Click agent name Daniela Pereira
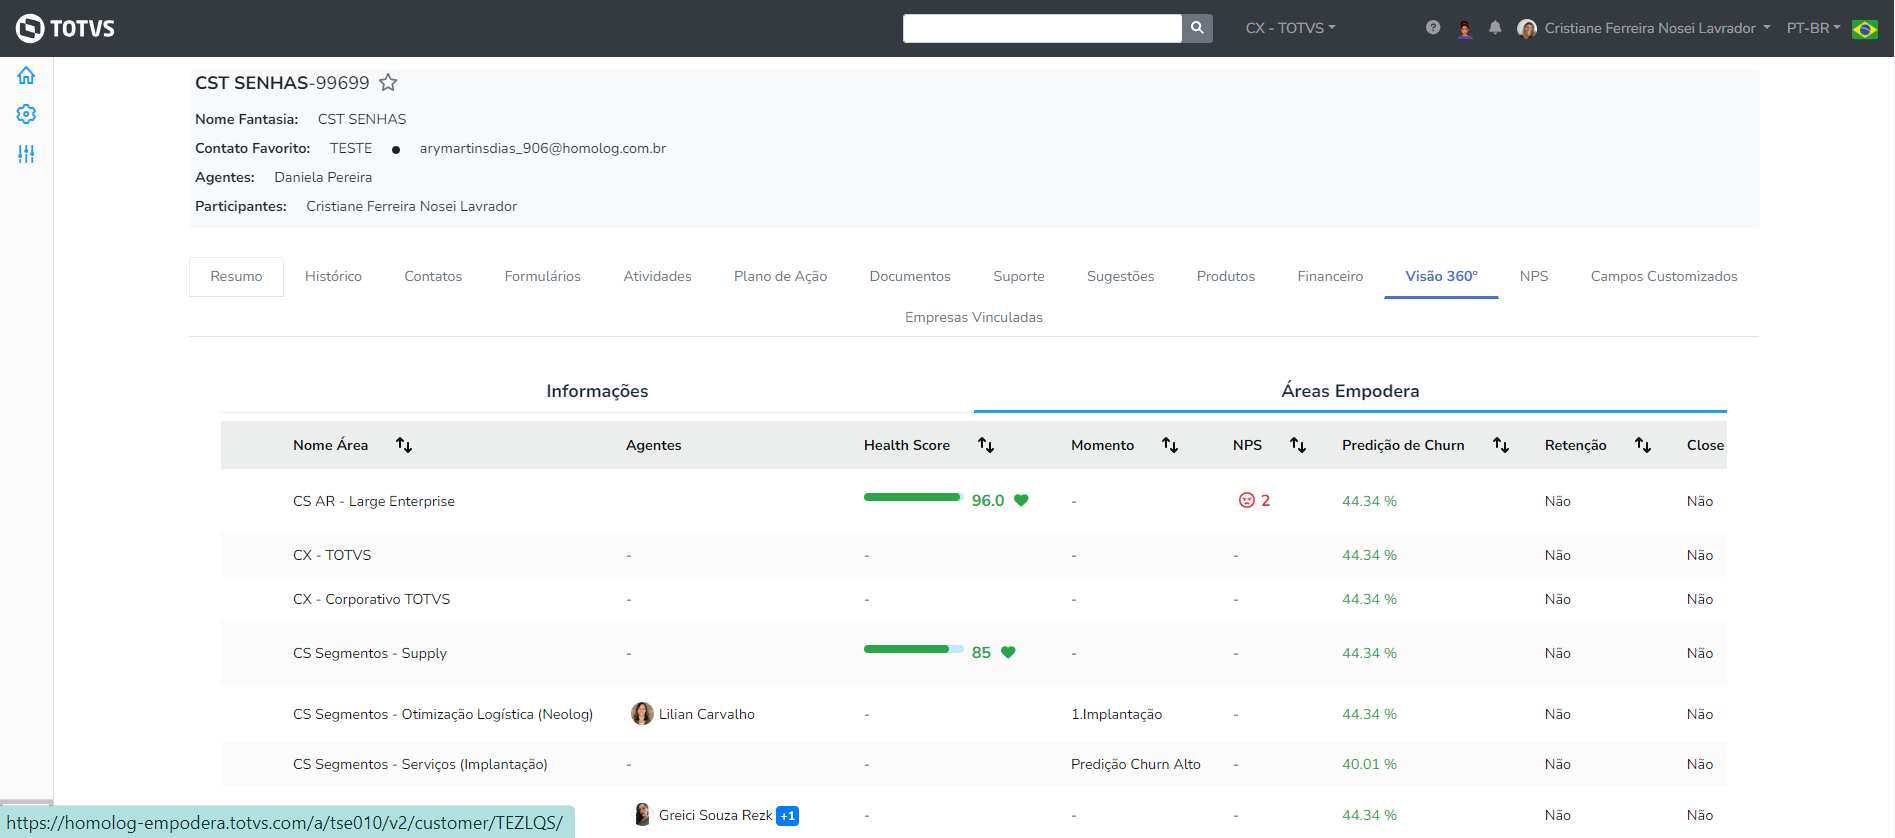This screenshot has width=1895, height=838. click(323, 178)
